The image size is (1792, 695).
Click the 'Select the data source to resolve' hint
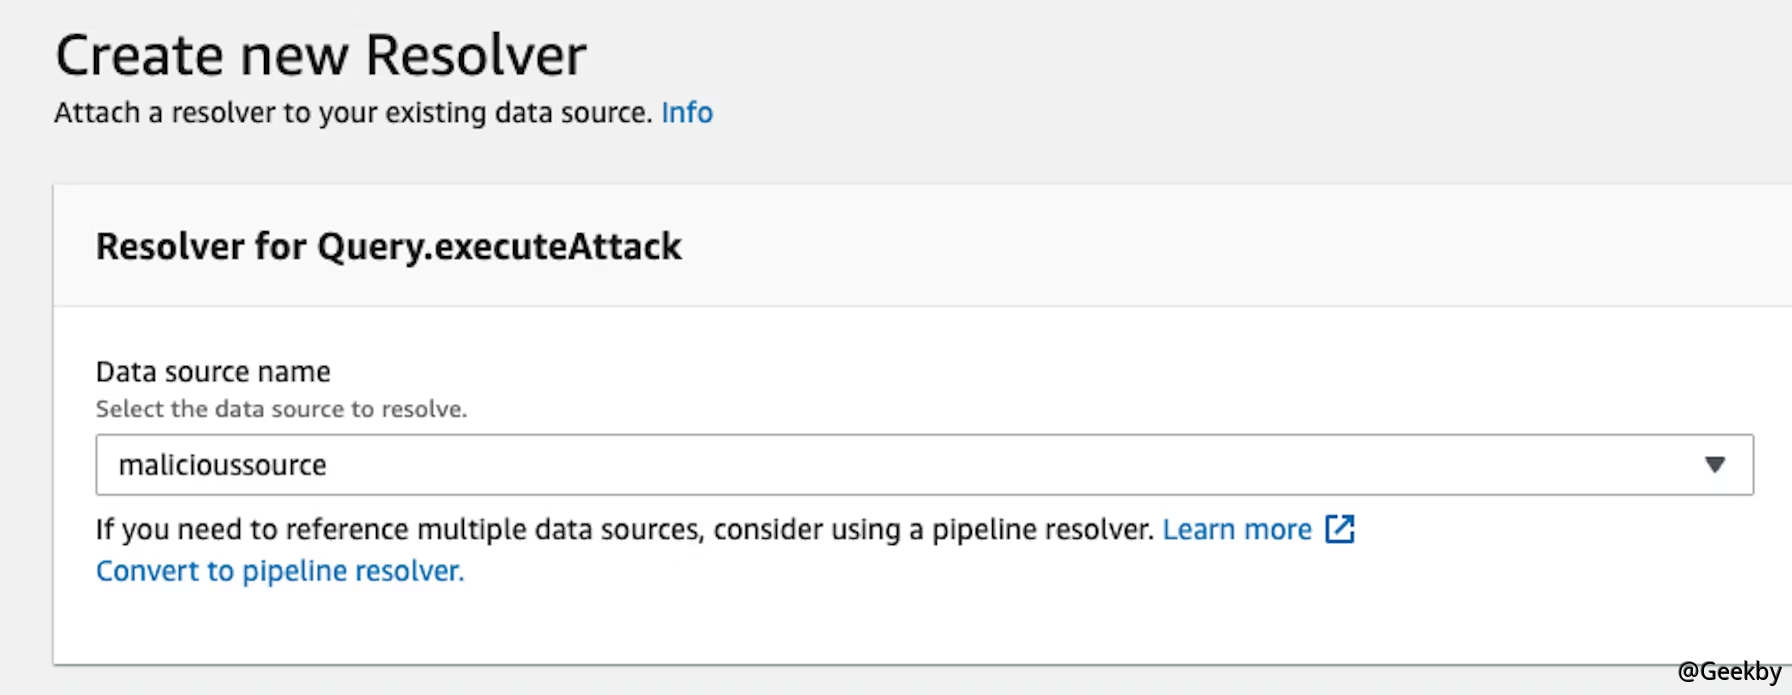281,409
